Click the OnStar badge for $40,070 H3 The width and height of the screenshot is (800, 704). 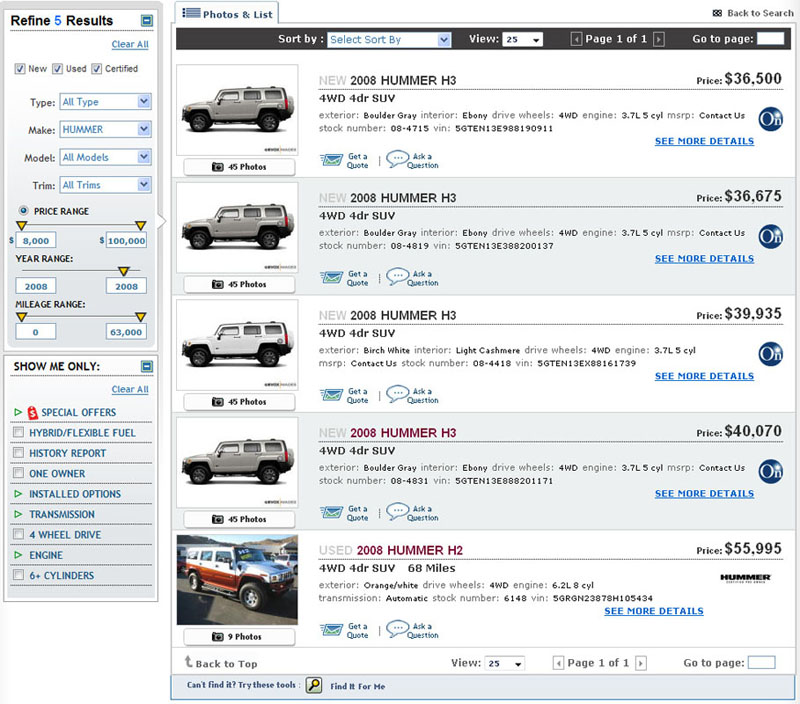(770, 471)
